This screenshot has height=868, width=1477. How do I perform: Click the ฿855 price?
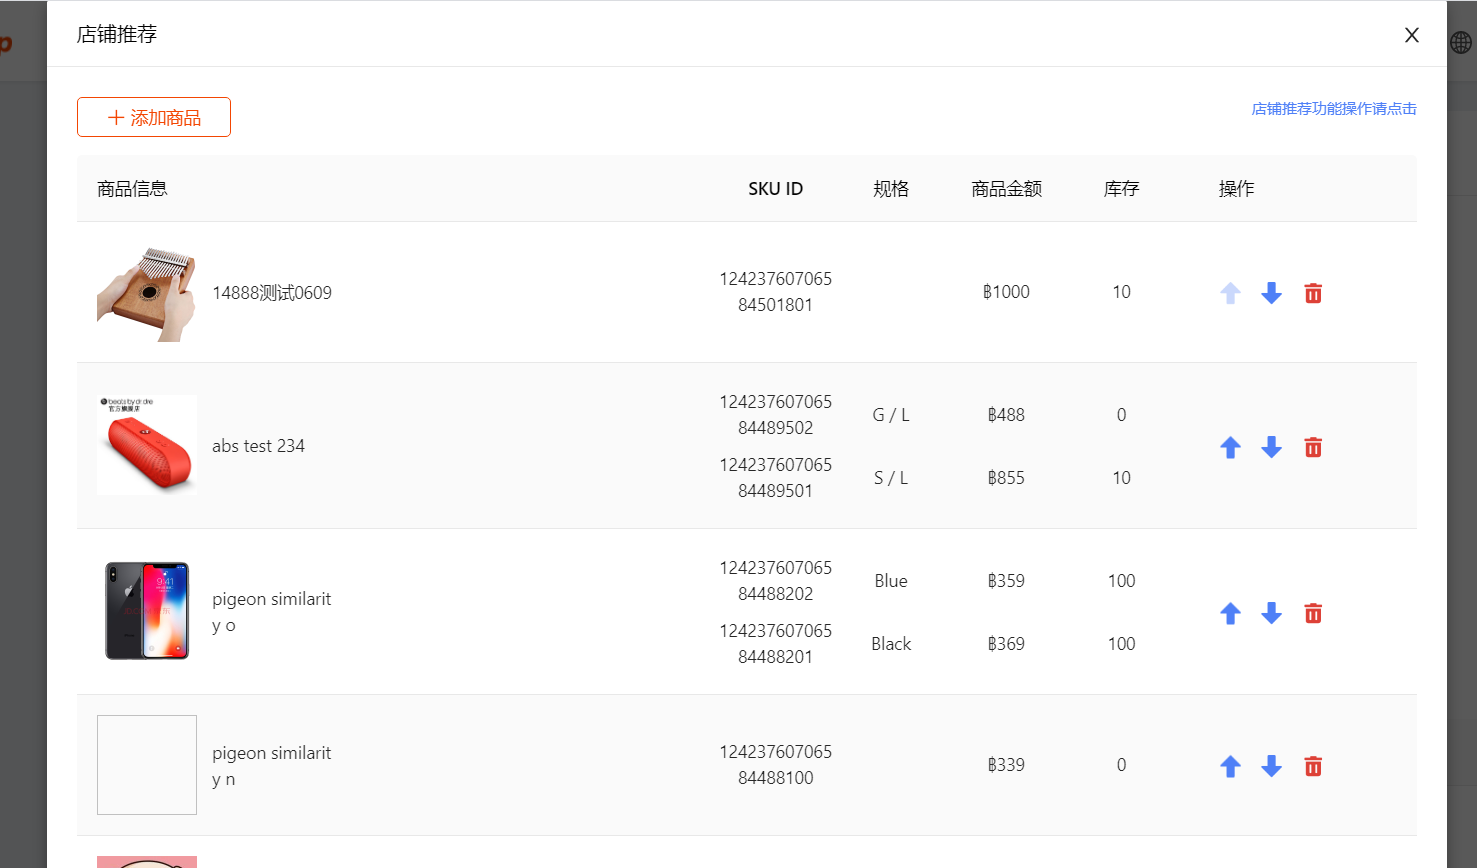pyautogui.click(x=1006, y=478)
